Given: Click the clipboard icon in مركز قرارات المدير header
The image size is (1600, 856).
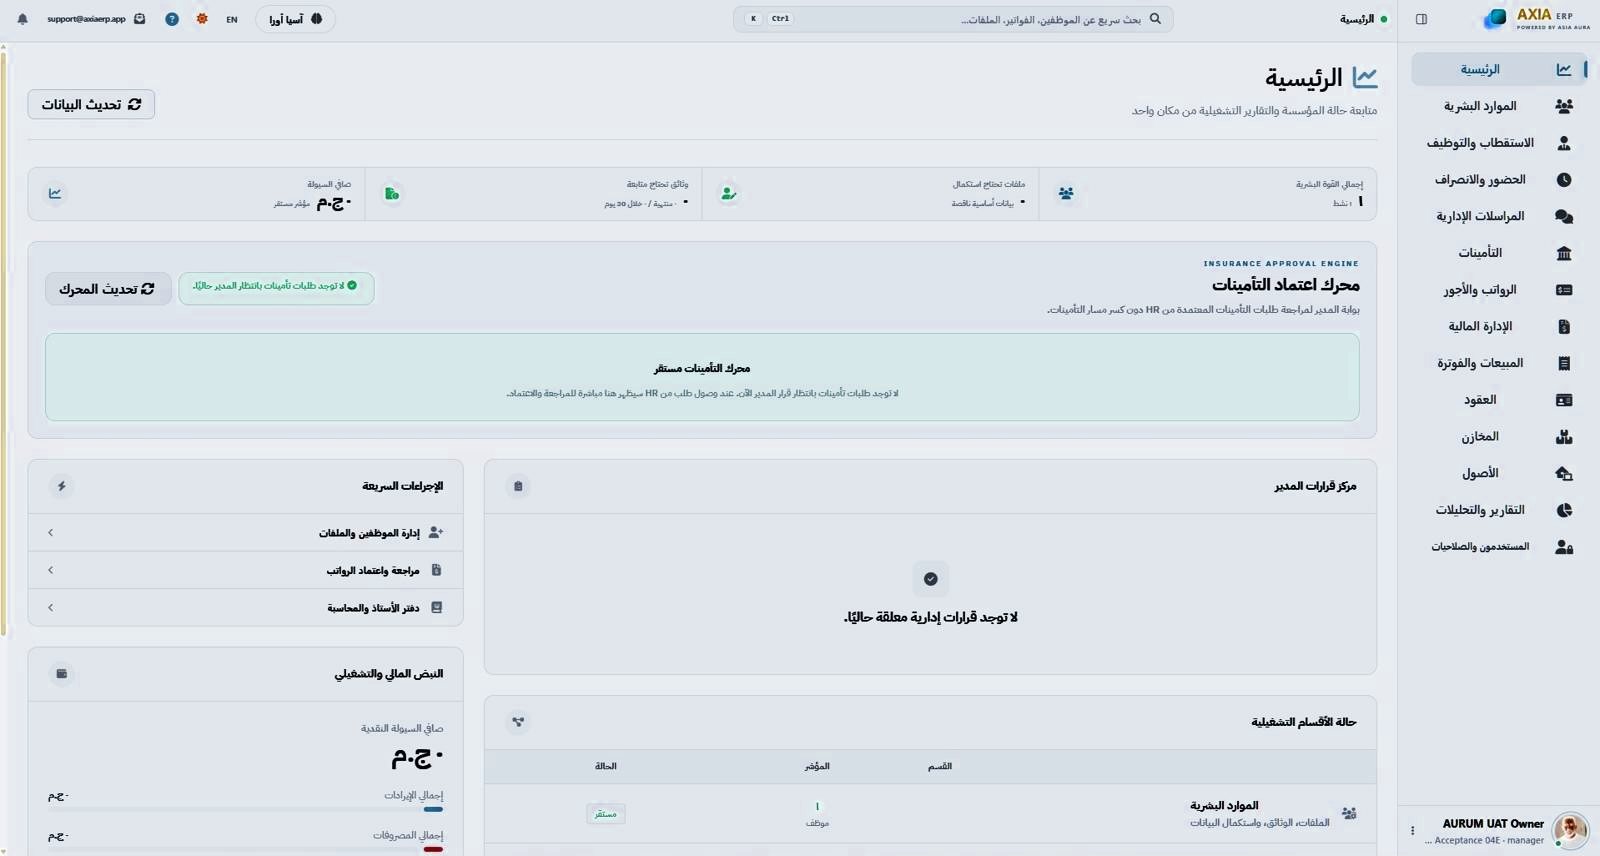Looking at the screenshot, I should click(518, 486).
